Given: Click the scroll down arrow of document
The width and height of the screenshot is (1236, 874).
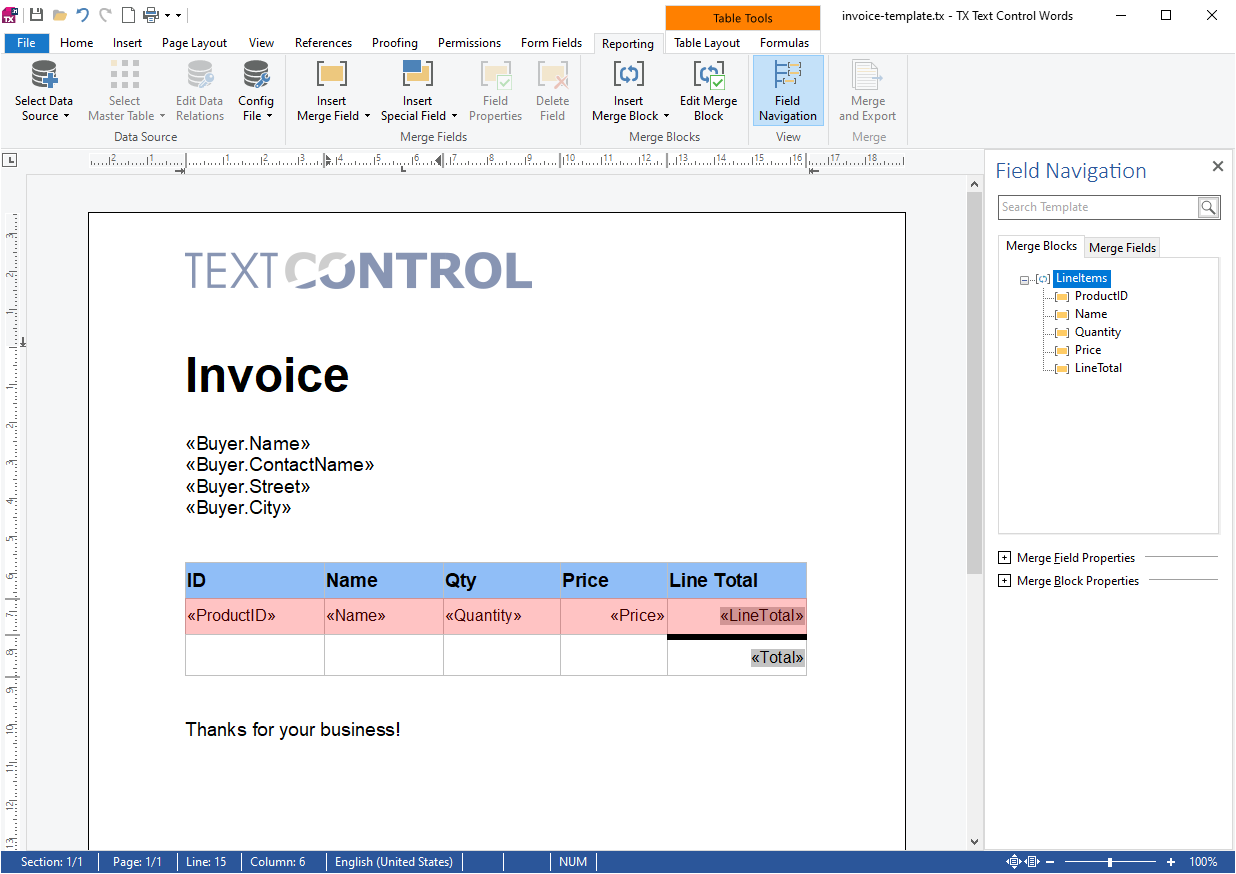Looking at the screenshot, I should [975, 842].
